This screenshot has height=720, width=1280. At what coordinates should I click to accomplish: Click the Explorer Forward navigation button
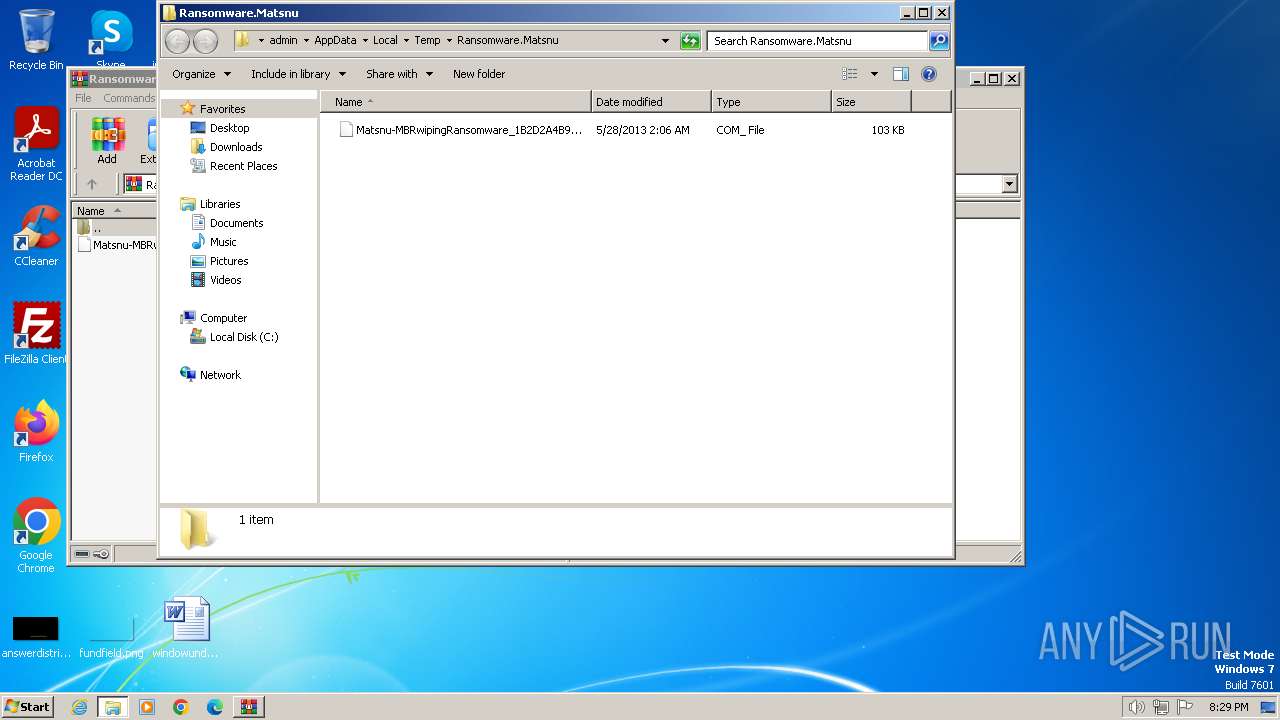205,41
